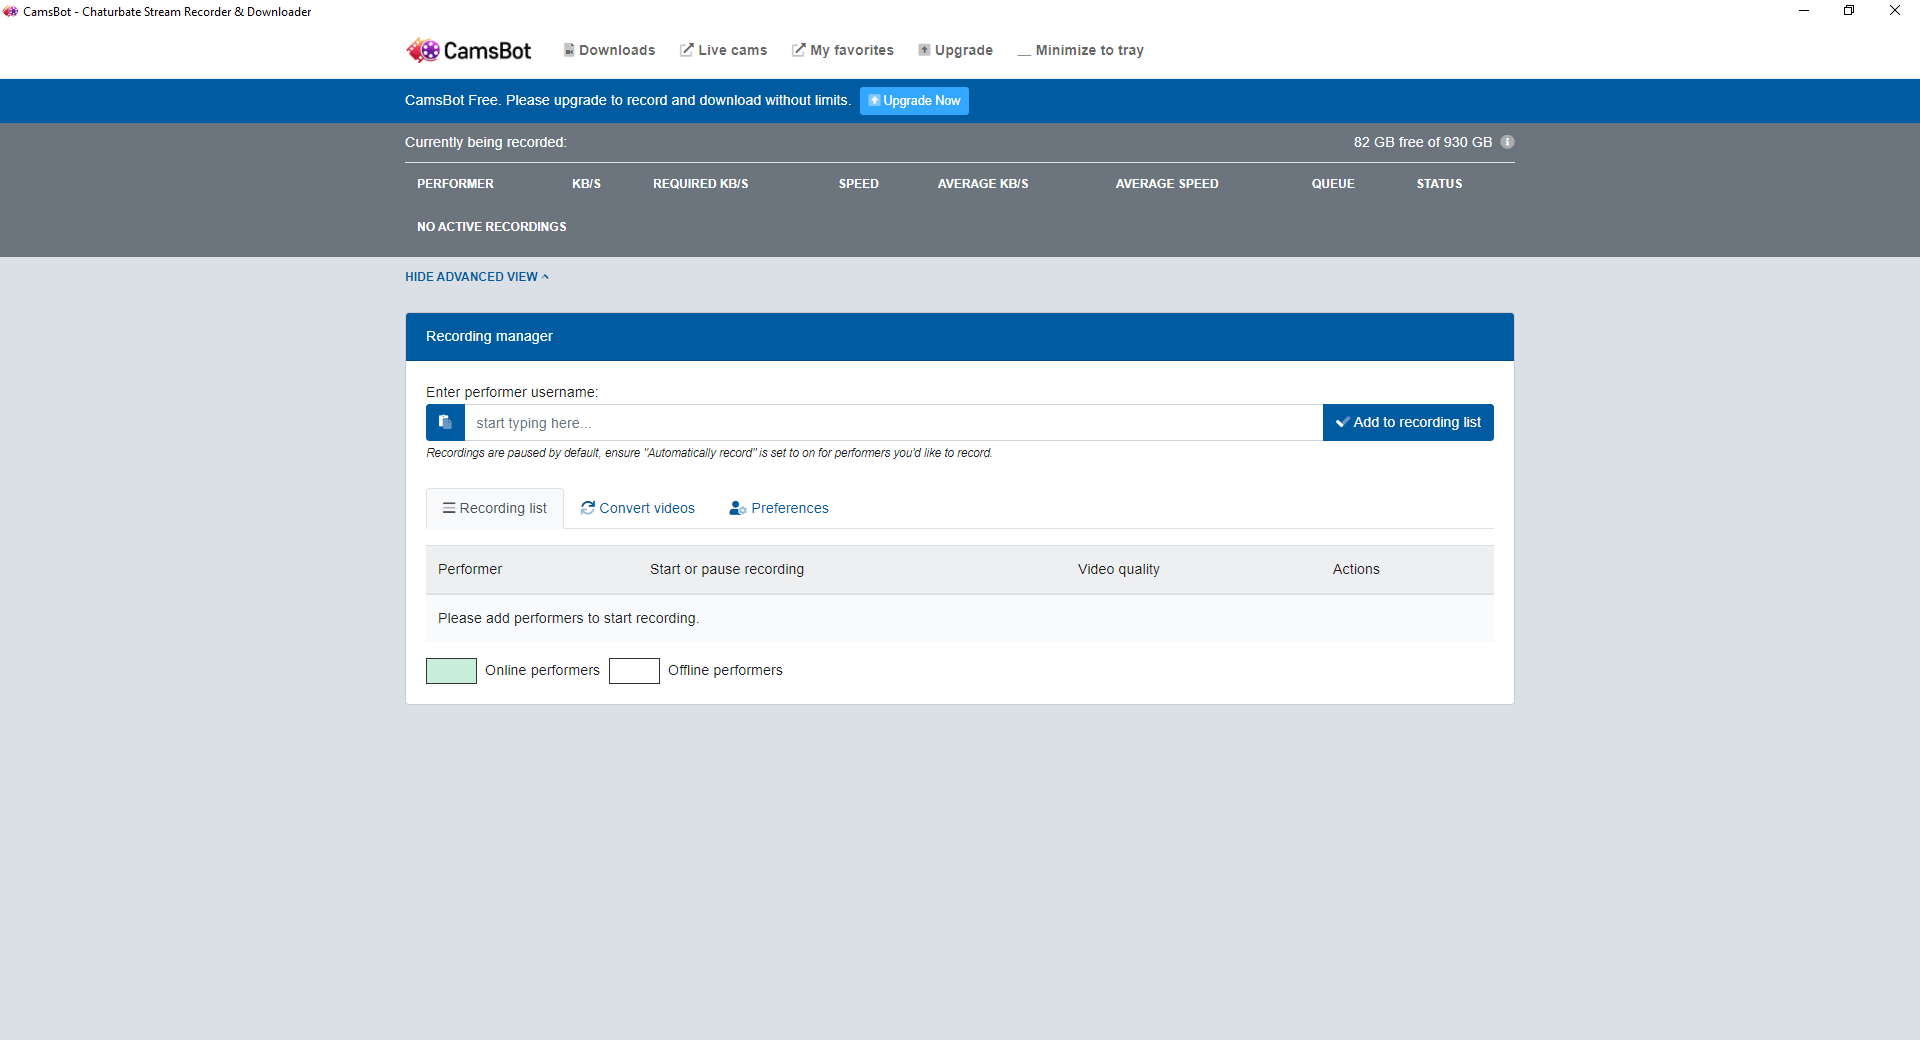Click the Actions column header
The image size is (1920, 1040).
[x=1356, y=569]
